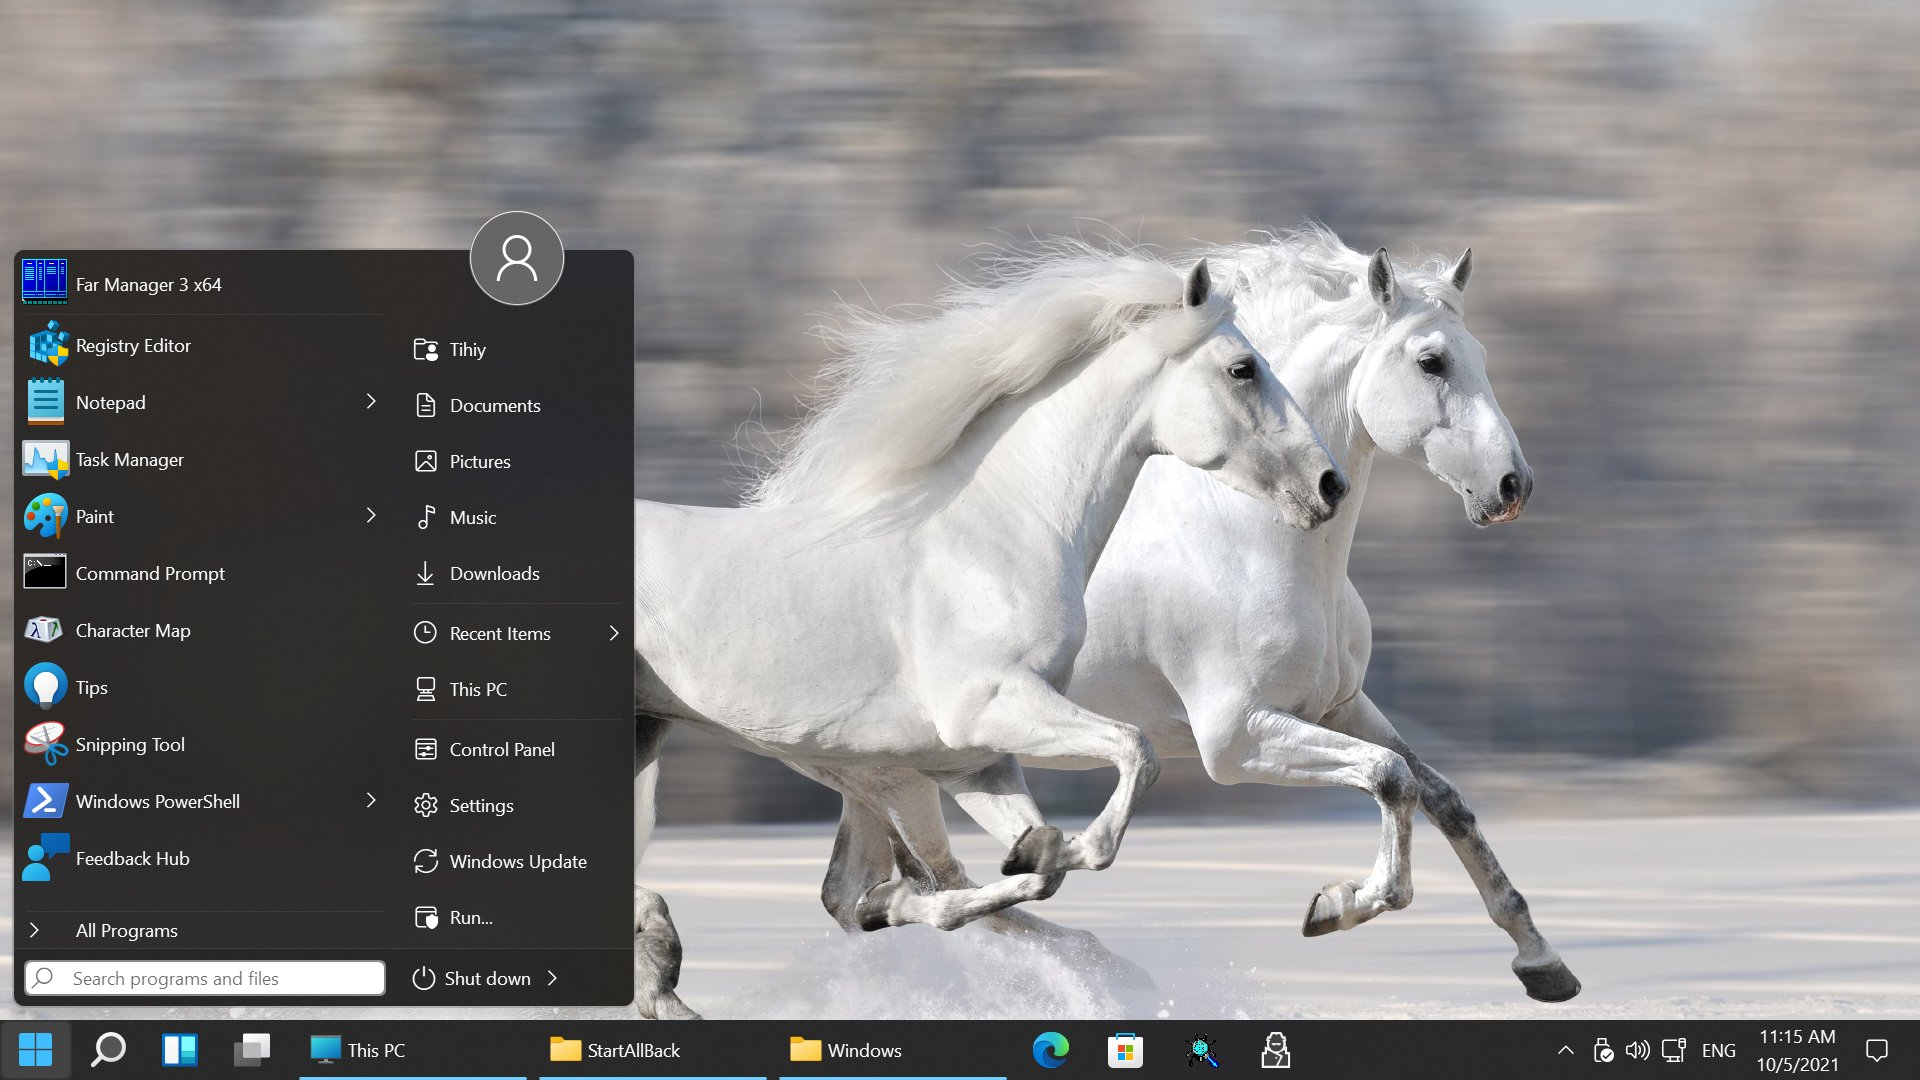Expand Windows PowerShell submenu
The image size is (1920, 1080).
click(x=369, y=800)
